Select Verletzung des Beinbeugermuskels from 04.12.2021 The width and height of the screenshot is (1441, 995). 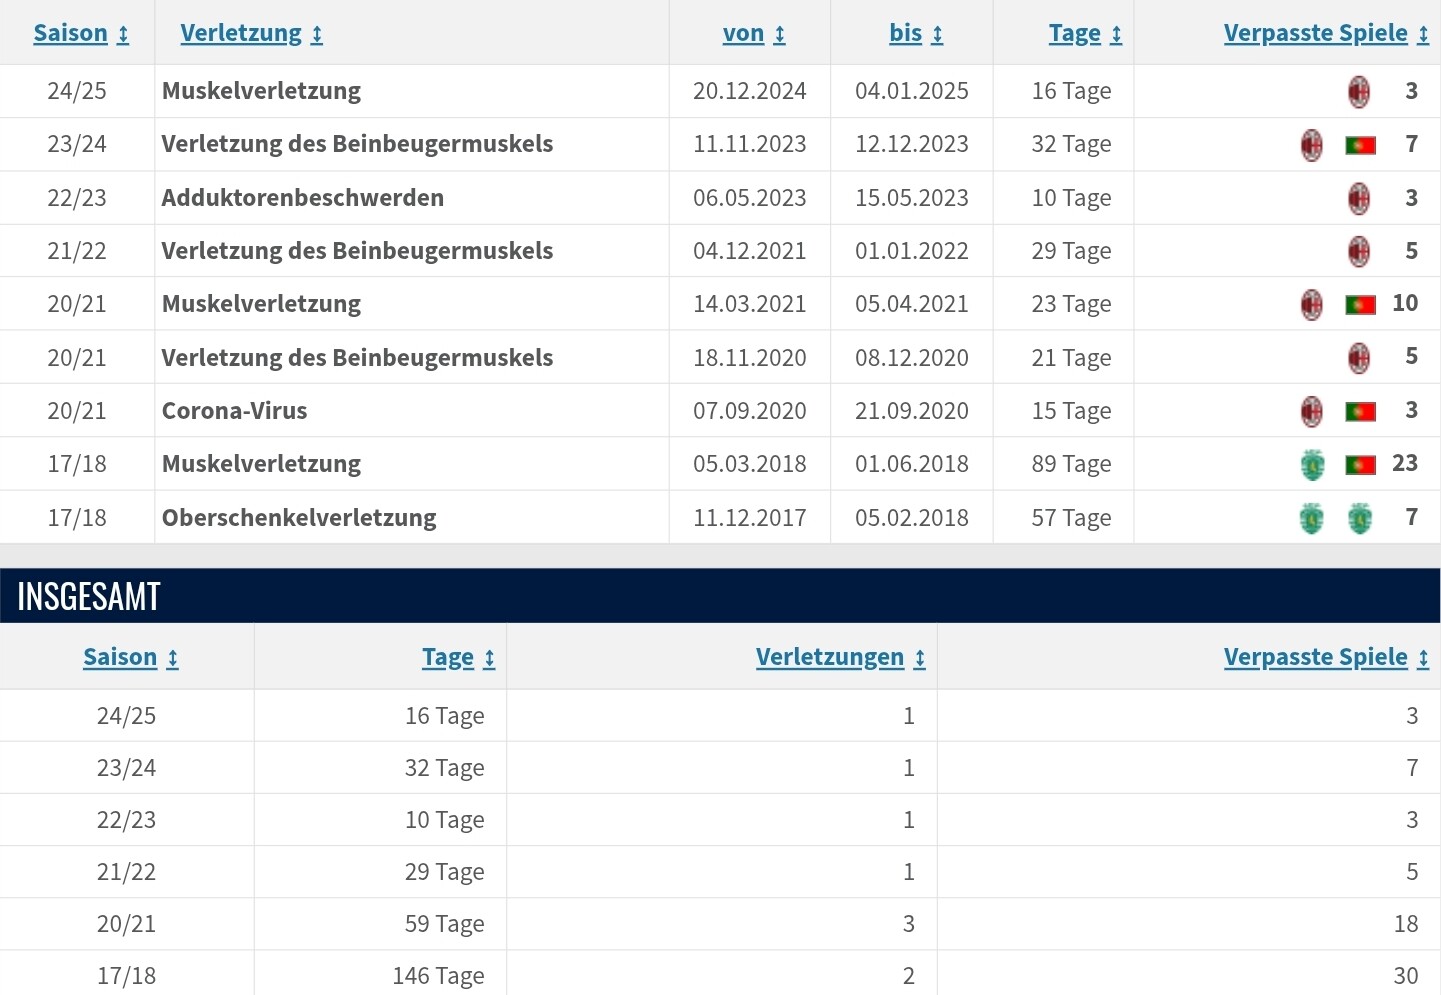pos(357,251)
